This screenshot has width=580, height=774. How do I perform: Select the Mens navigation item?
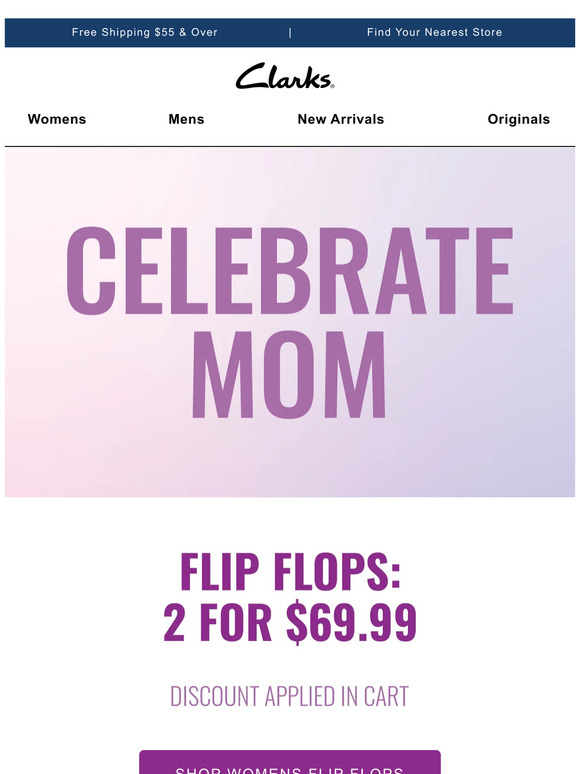(186, 119)
